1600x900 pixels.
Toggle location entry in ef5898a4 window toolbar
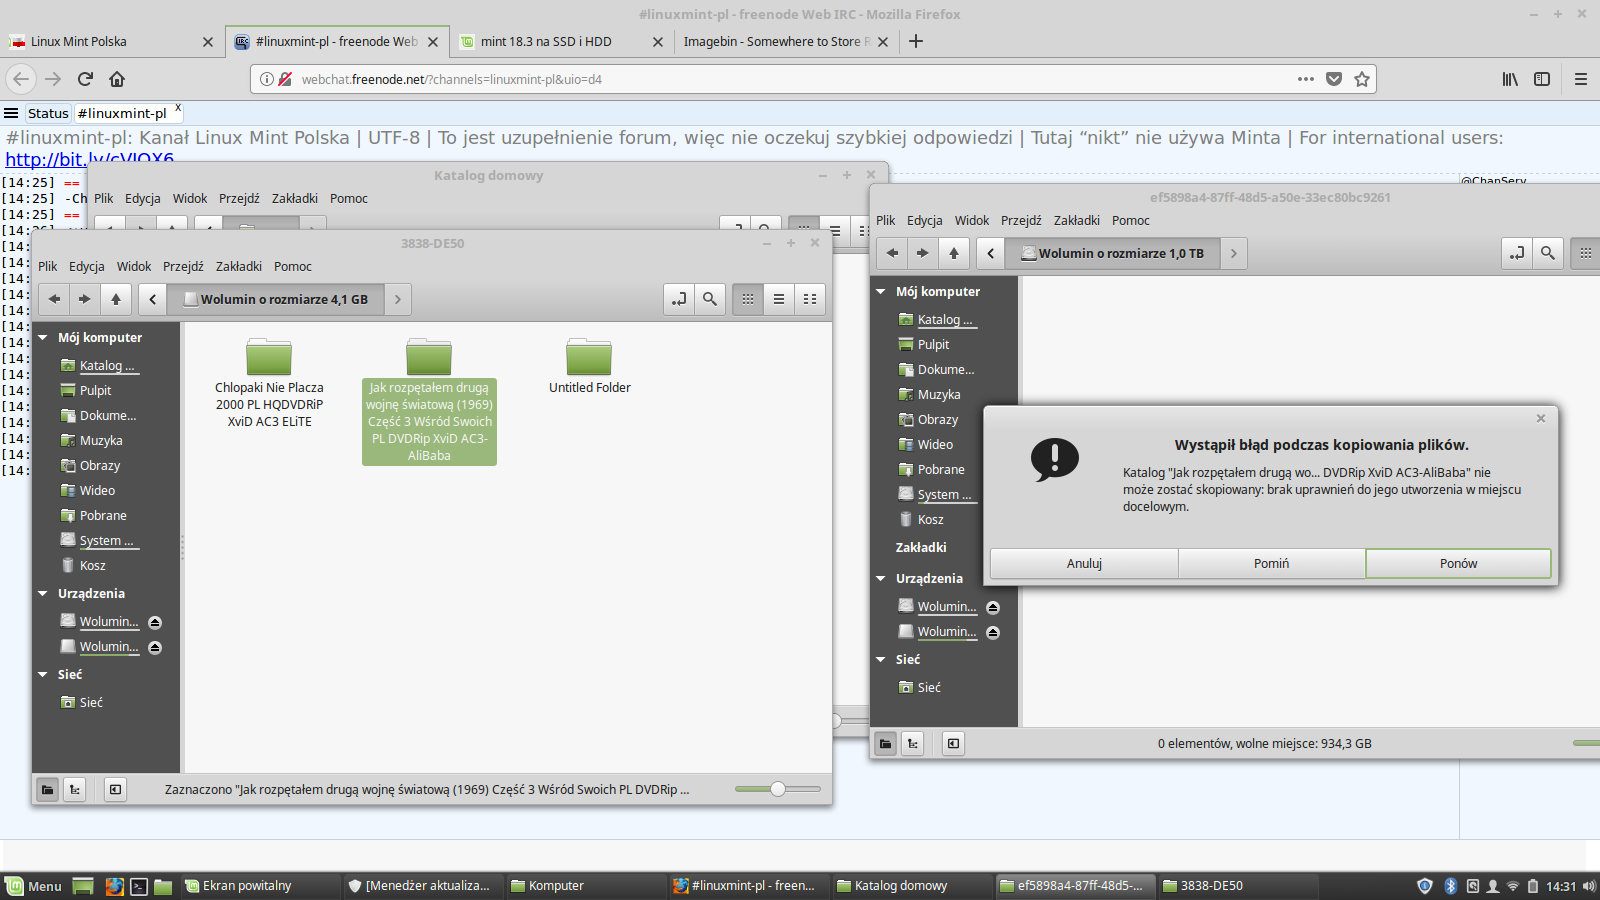pos(1517,253)
